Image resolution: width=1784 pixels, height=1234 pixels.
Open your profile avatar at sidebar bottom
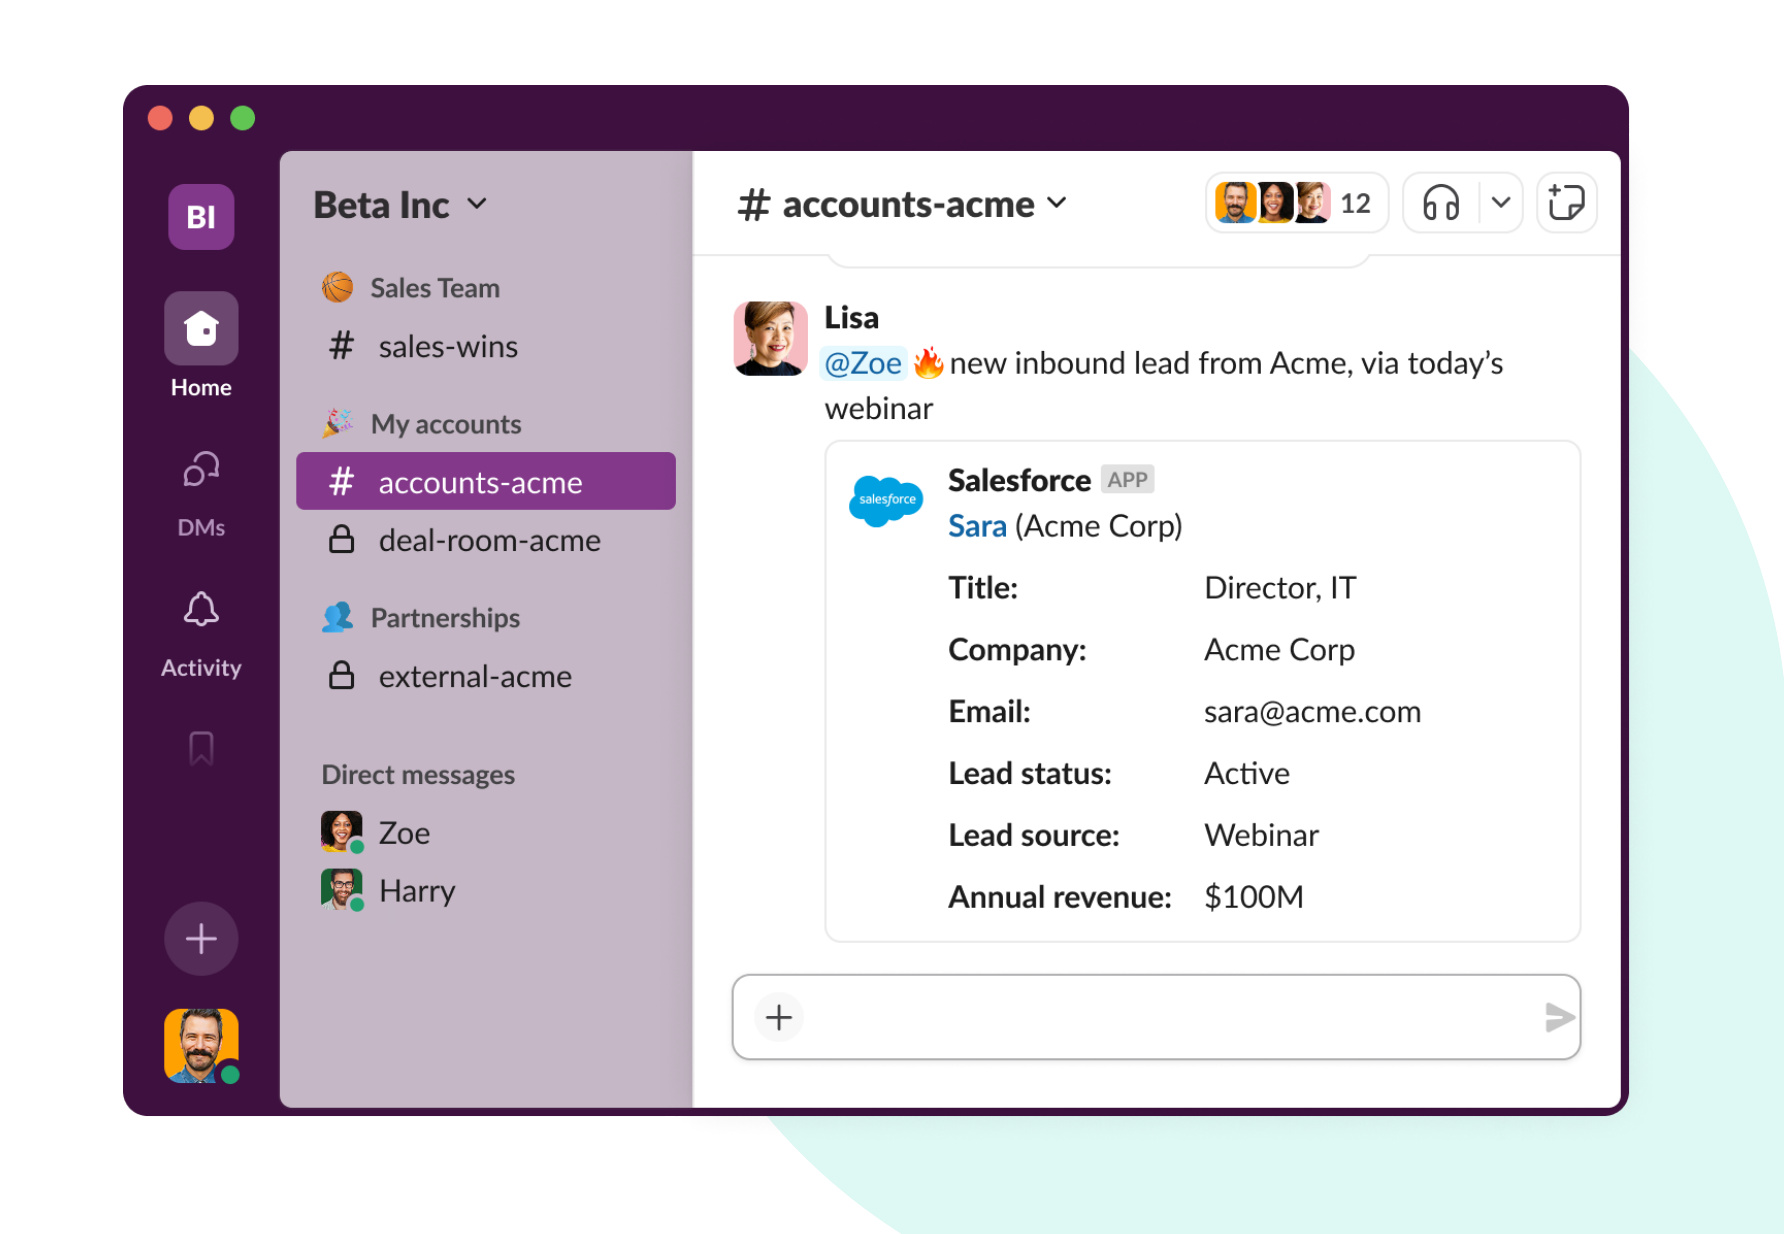click(x=201, y=1045)
